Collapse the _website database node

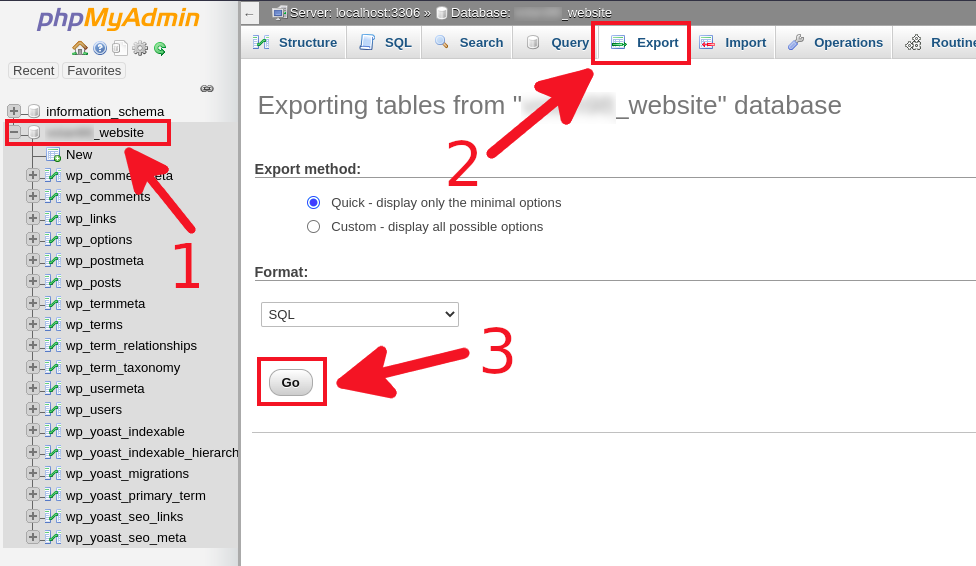pyautogui.click(x=14, y=132)
